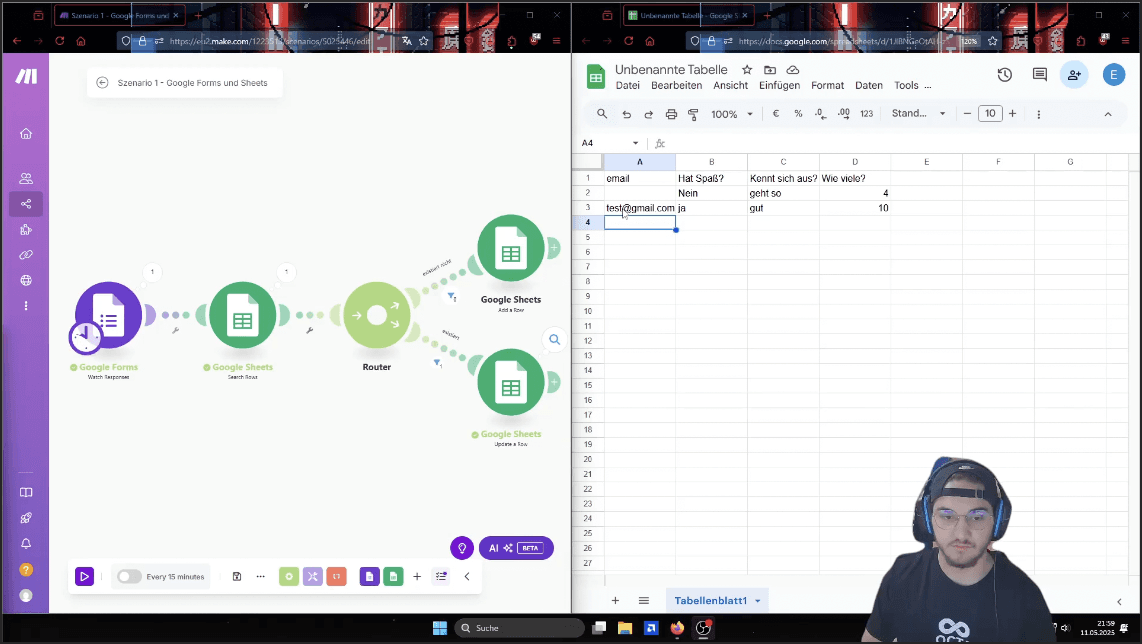This screenshot has height=644, width=1142.
Task: Open the green Flow control gear tool
Action: [x=289, y=576]
